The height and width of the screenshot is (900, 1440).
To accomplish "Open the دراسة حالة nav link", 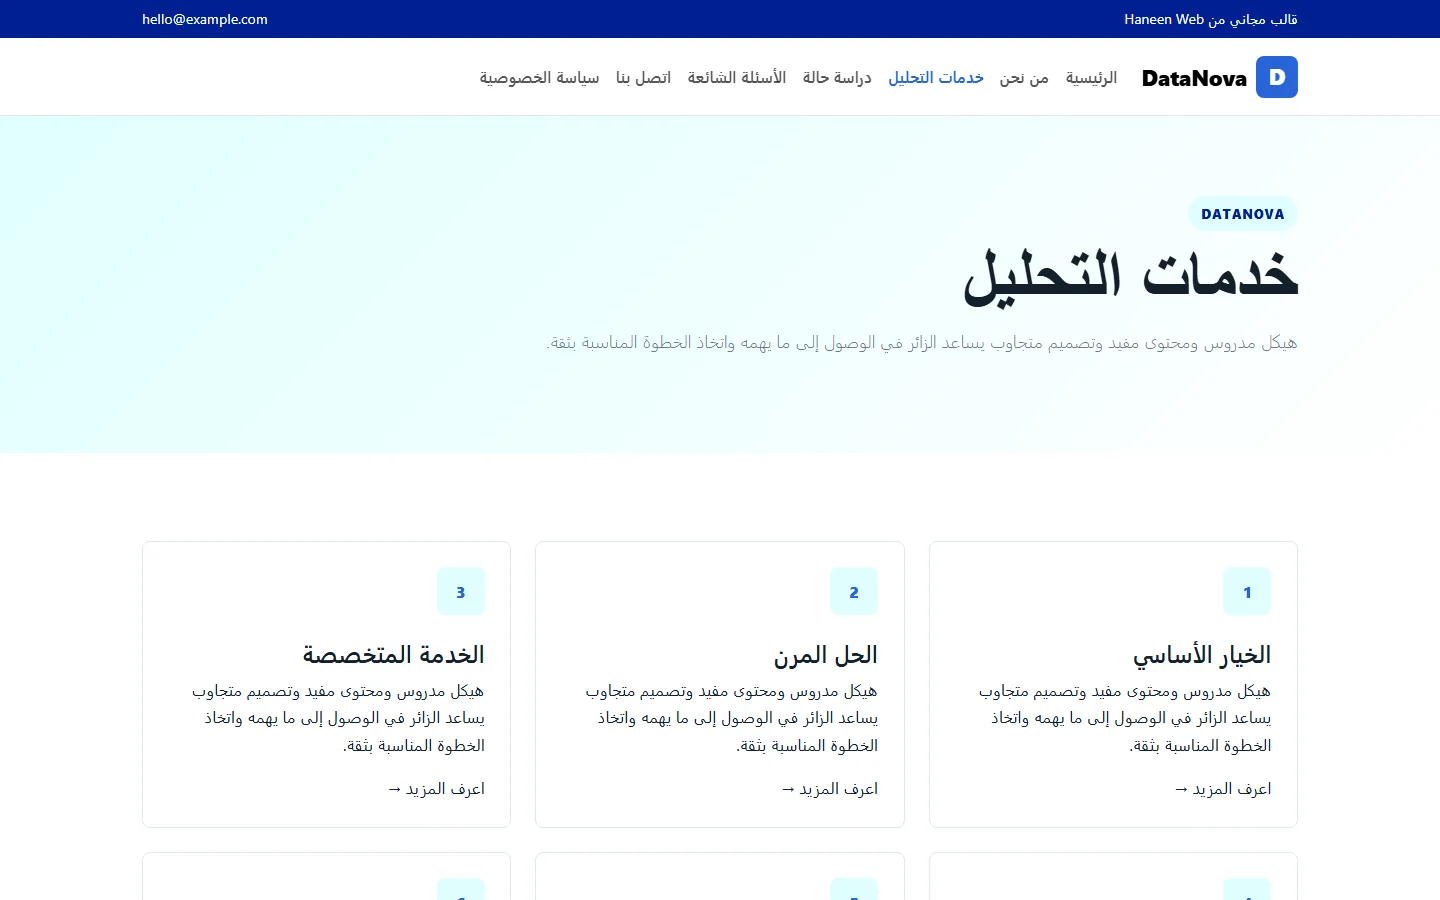I will 837,78.
